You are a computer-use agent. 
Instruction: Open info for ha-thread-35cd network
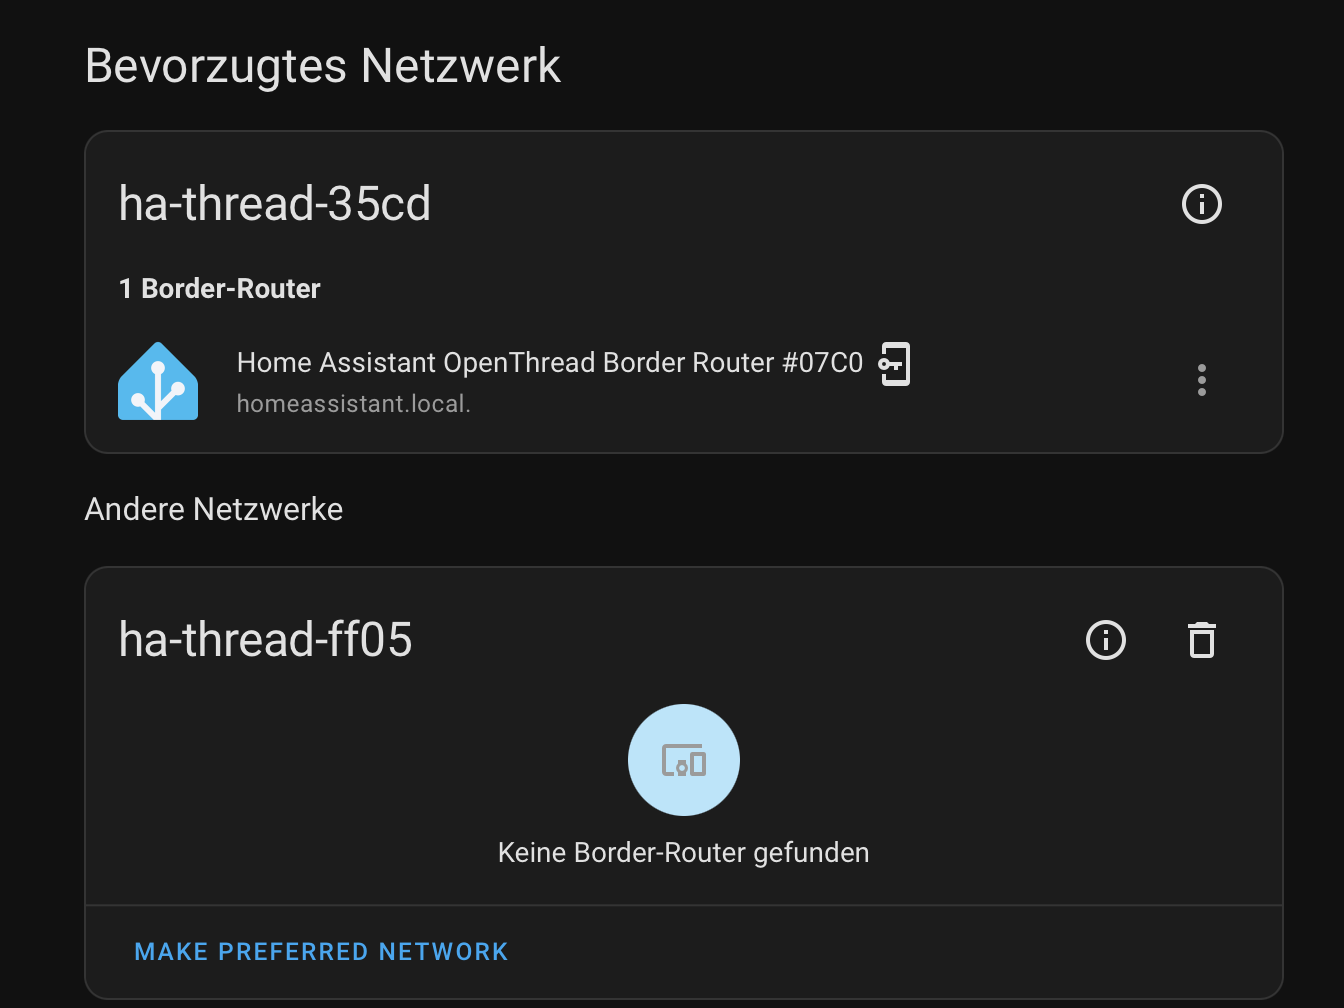coord(1201,204)
